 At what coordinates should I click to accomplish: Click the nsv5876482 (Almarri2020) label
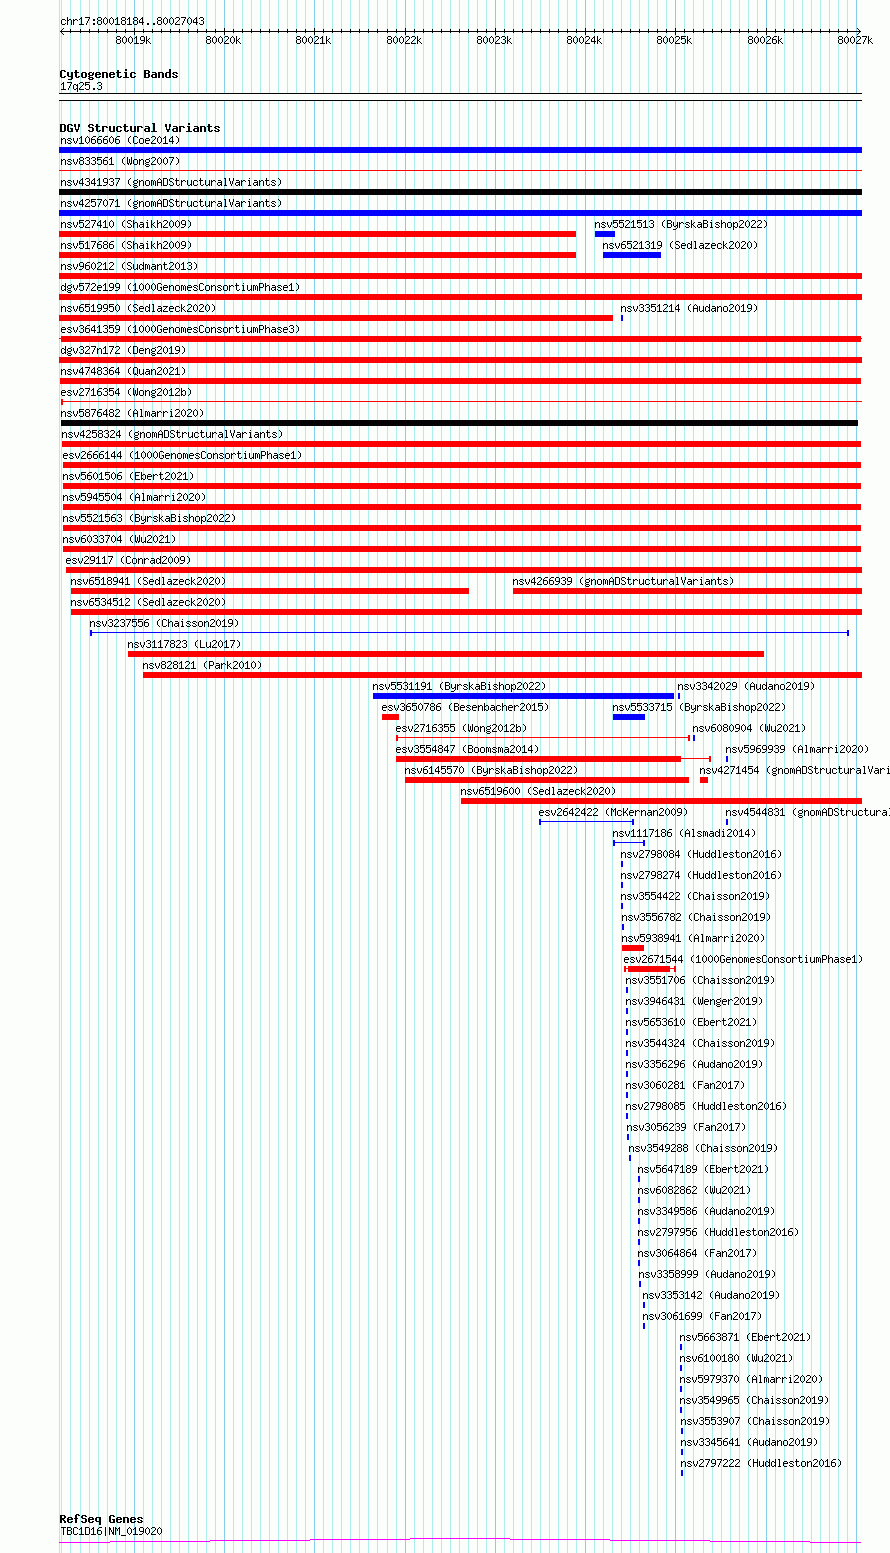pyautogui.click(x=132, y=413)
